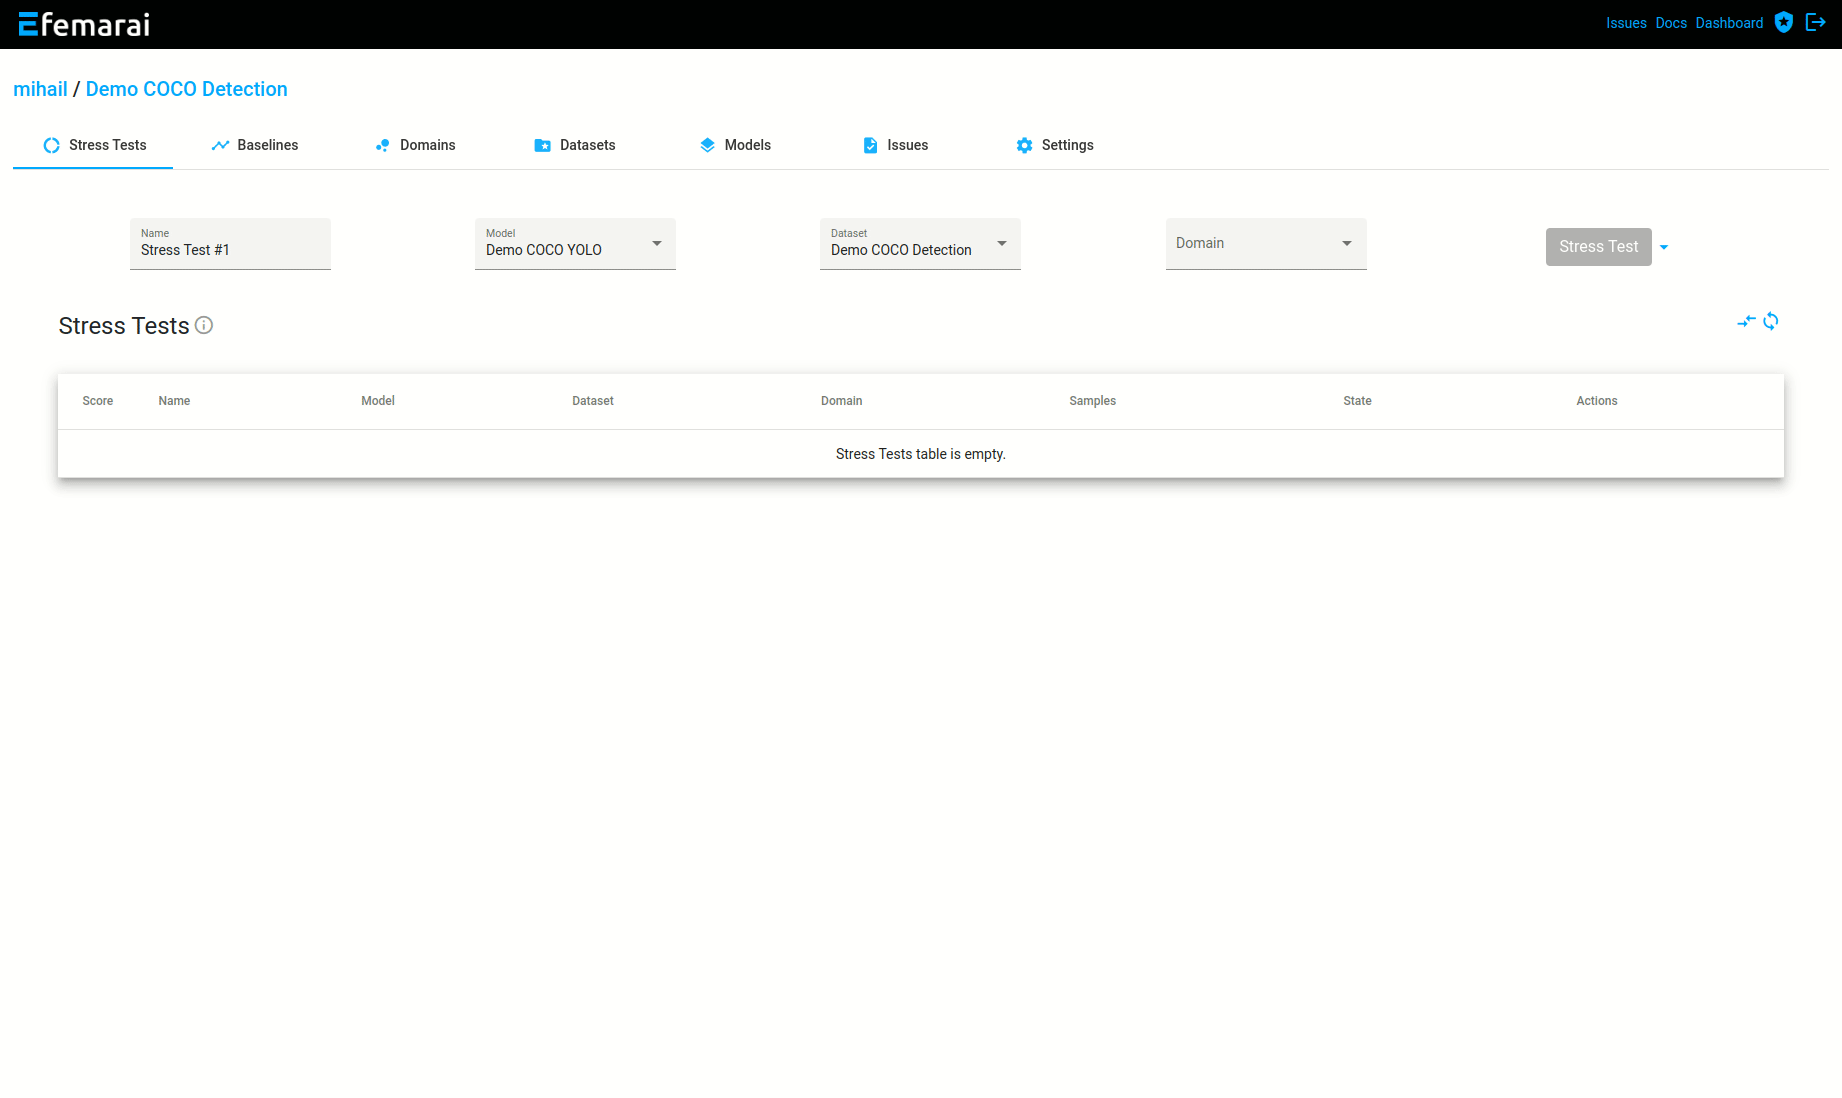This screenshot has width=1842, height=1098.
Task: Click the Efemarai logo
Action: click(84, 24)
